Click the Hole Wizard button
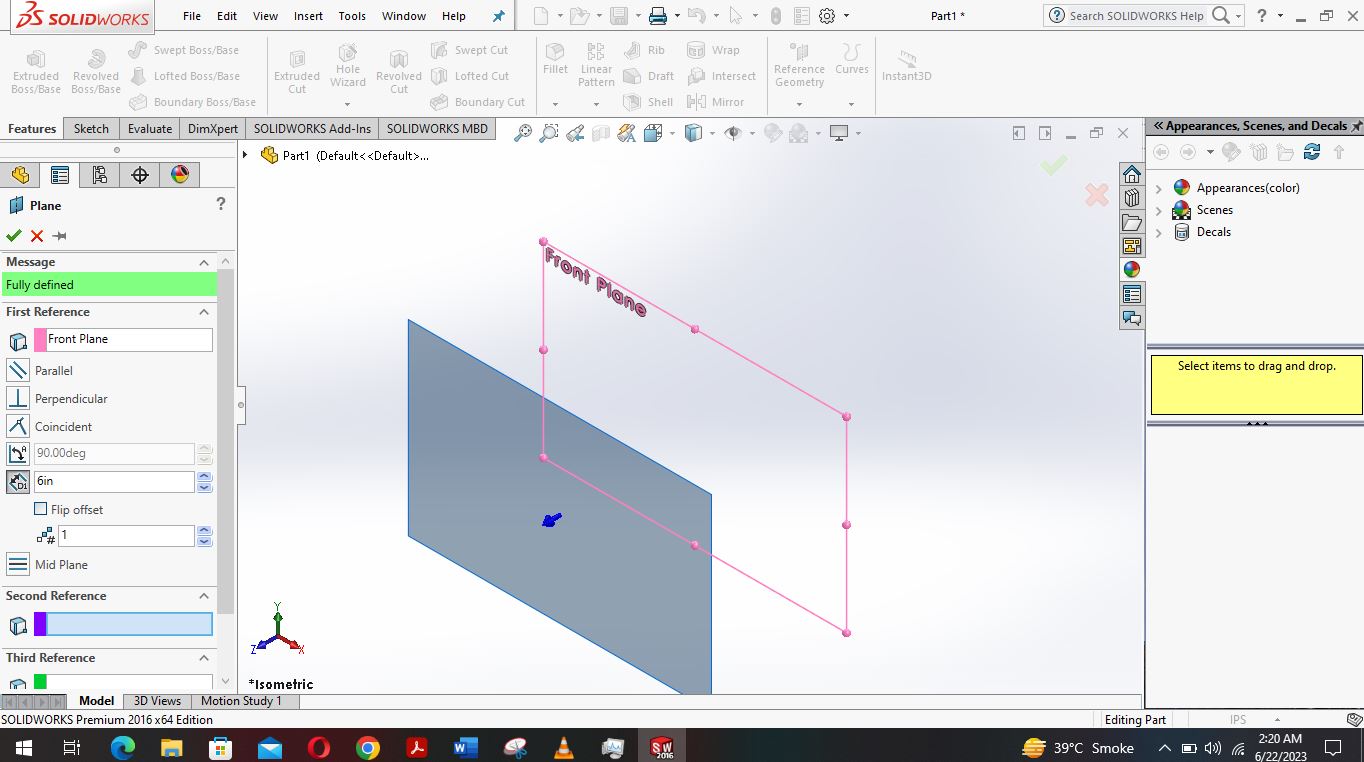1364x762 pixels. tap(348, 68)
